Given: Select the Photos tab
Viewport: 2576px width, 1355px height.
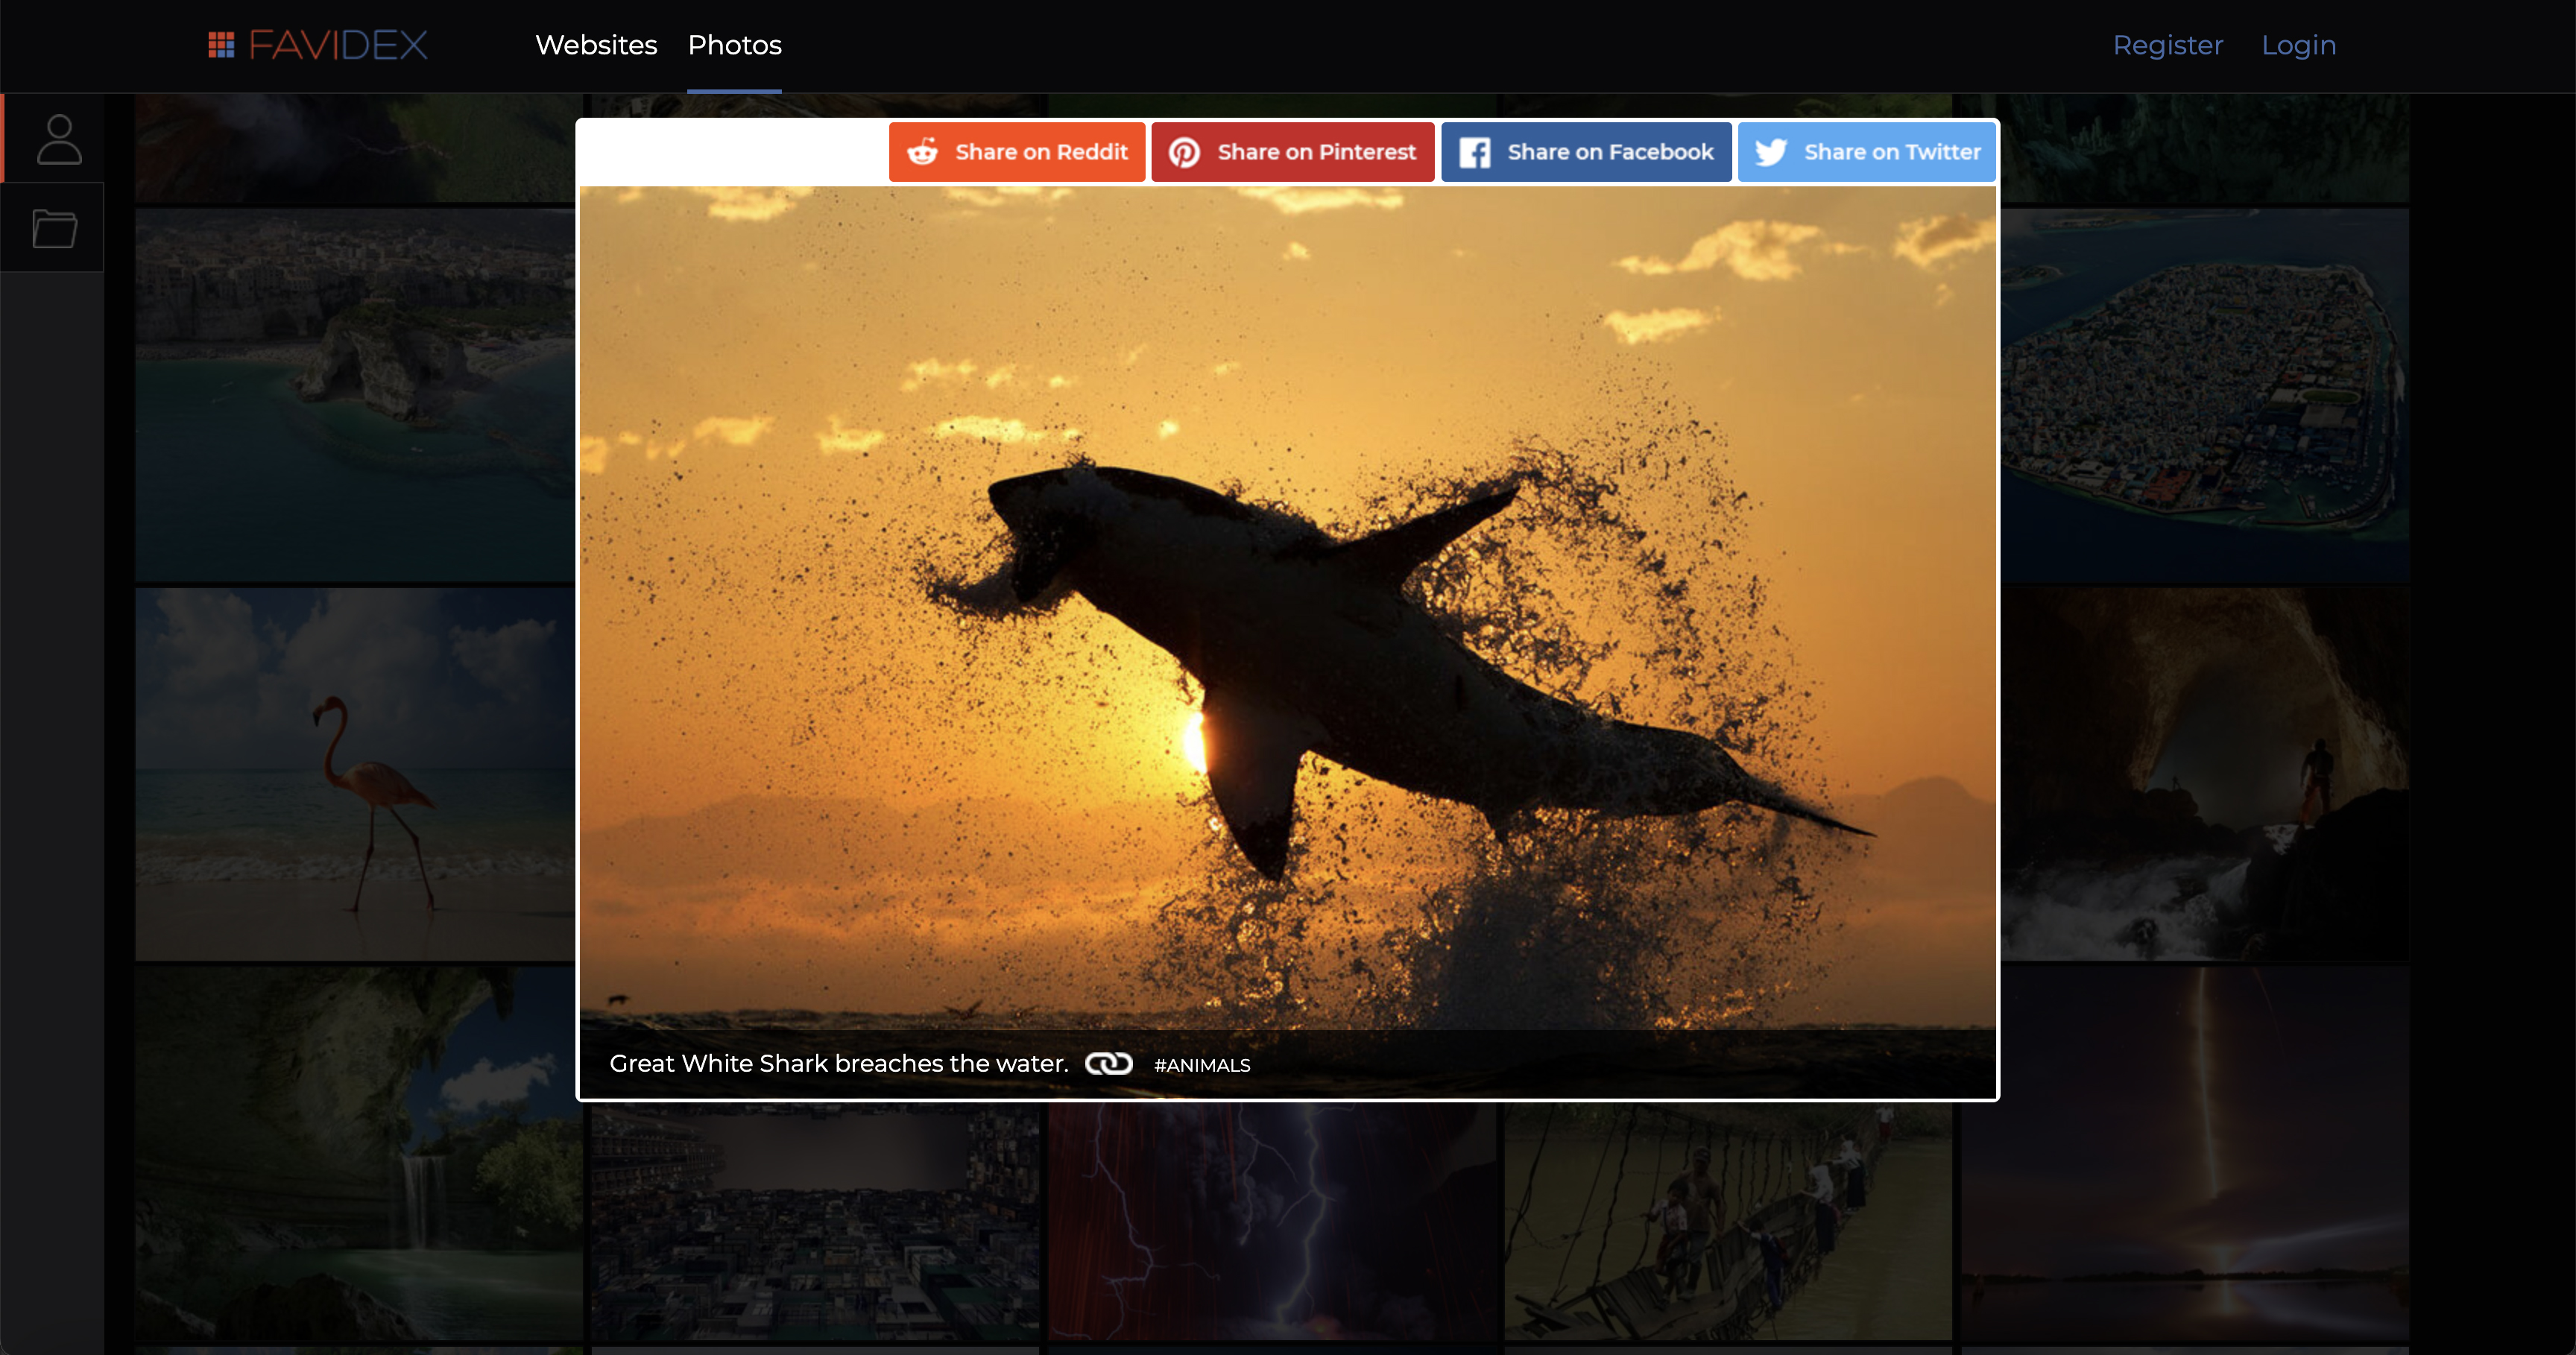Looking at the screenshot, I should point(734,45).
